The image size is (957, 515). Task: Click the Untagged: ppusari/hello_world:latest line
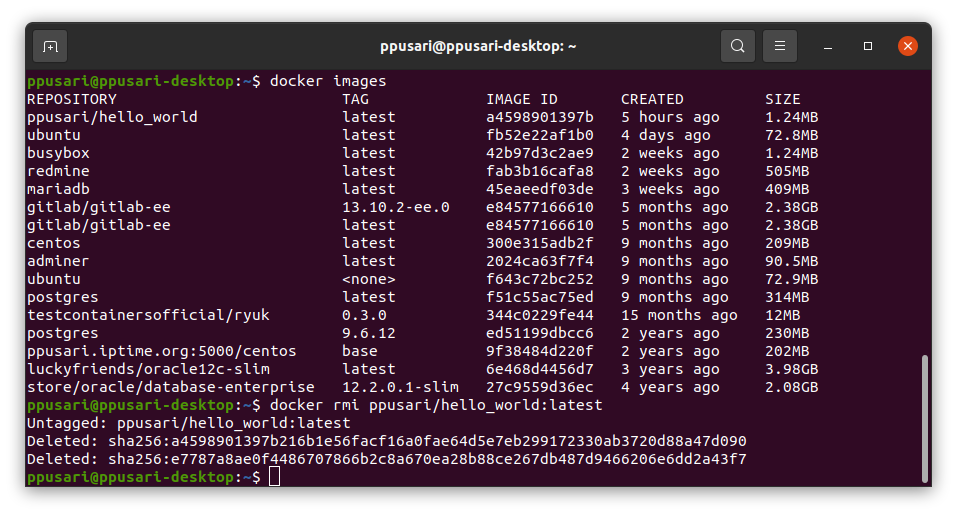[189, 423]
